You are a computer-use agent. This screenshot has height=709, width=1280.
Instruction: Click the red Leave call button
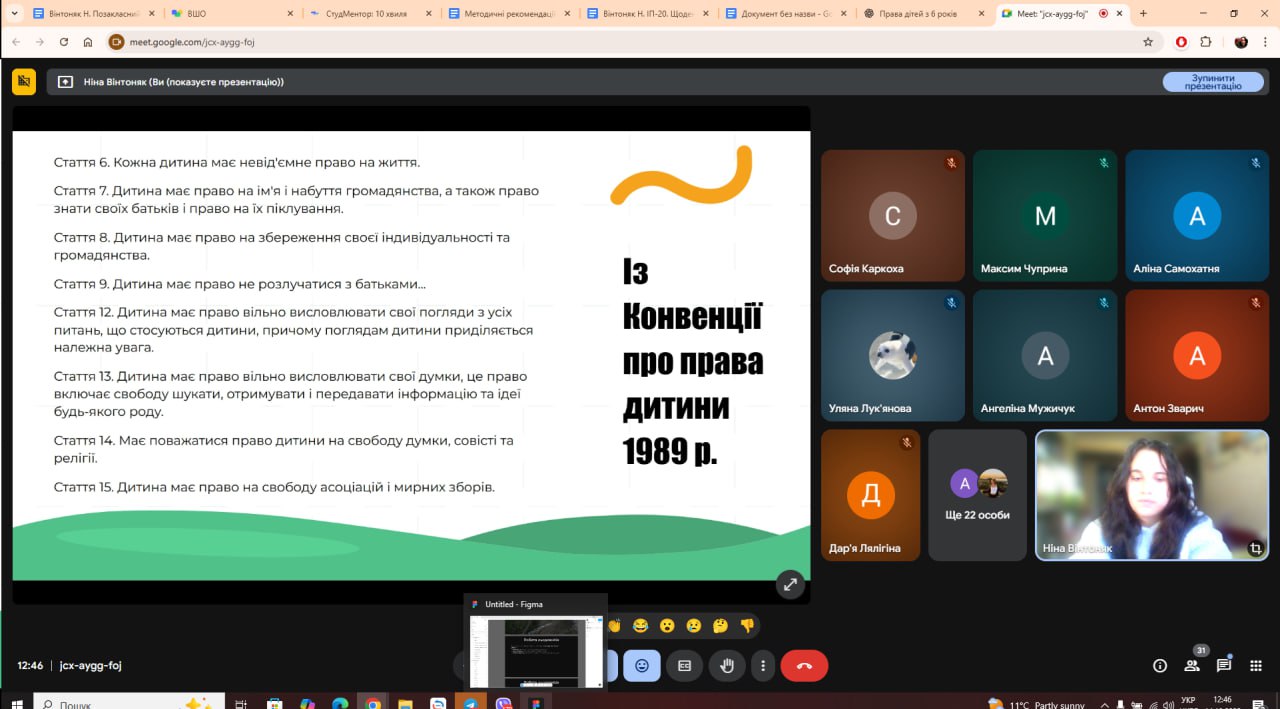tap(804, 665)
